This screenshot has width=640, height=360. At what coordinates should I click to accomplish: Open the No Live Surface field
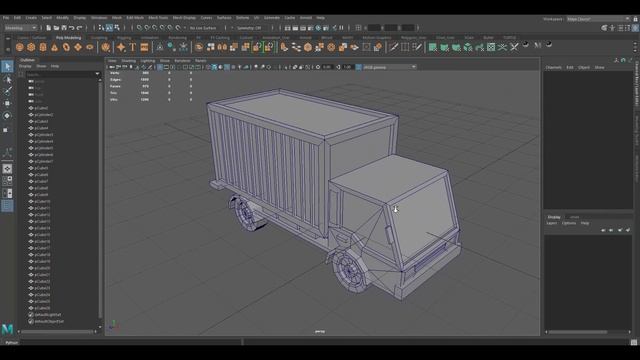tap(203, 28)
